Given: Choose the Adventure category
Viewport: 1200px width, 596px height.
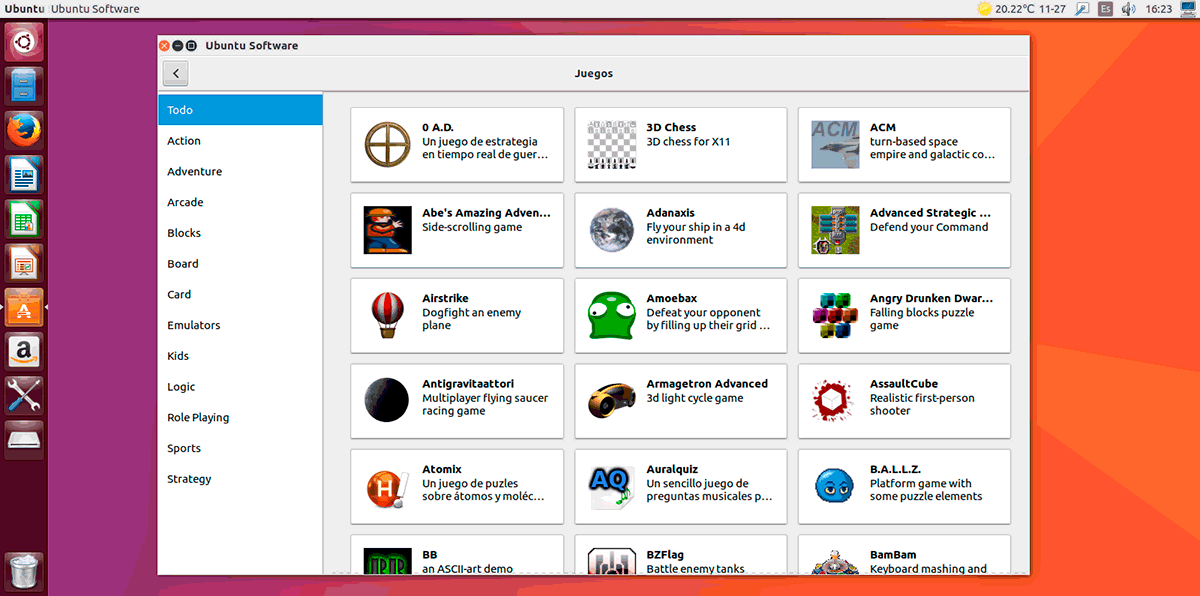Looking at the screenshot, I should coord(240,172).
